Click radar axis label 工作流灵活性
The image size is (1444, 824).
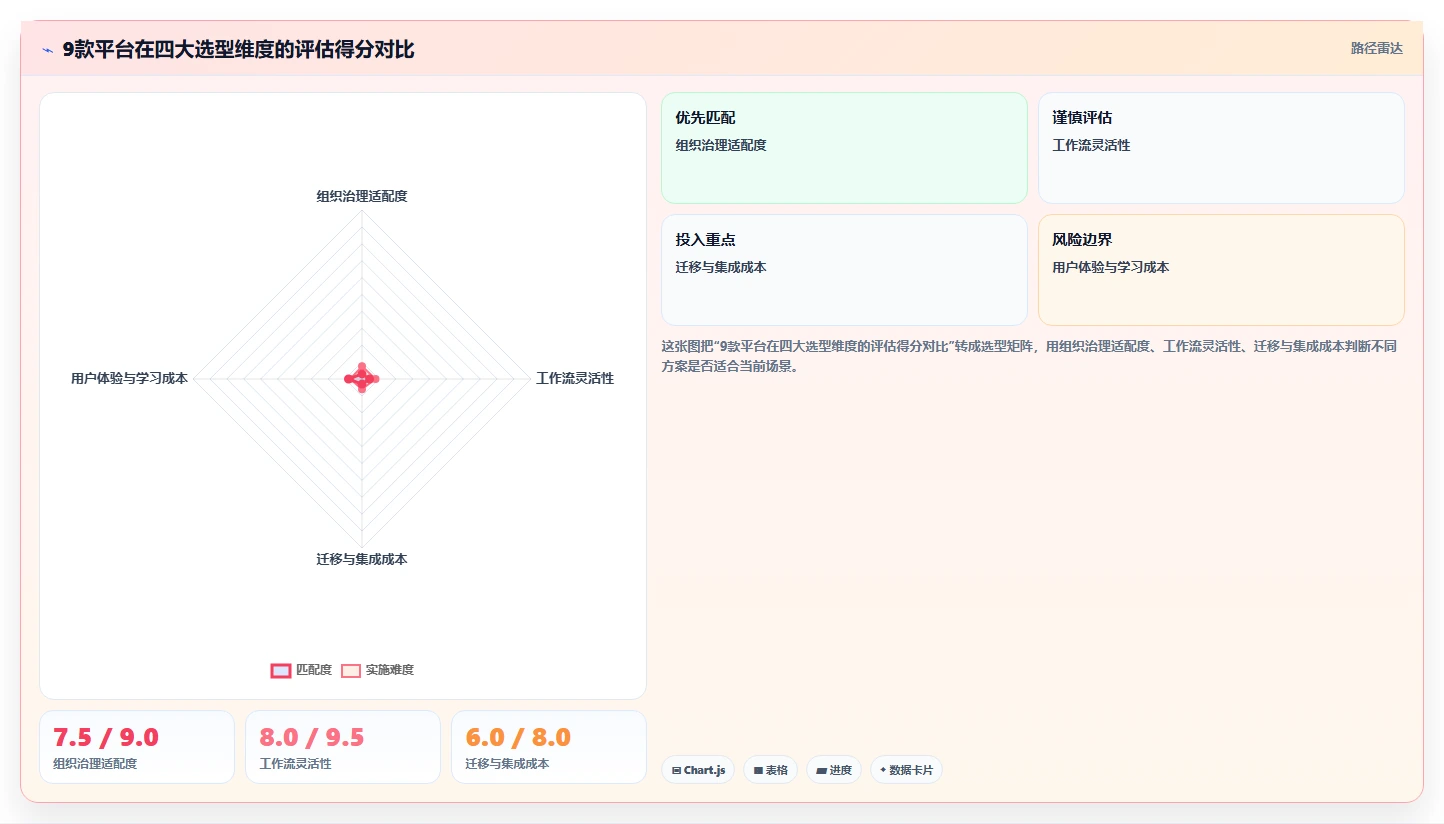[x=575, y=378]
